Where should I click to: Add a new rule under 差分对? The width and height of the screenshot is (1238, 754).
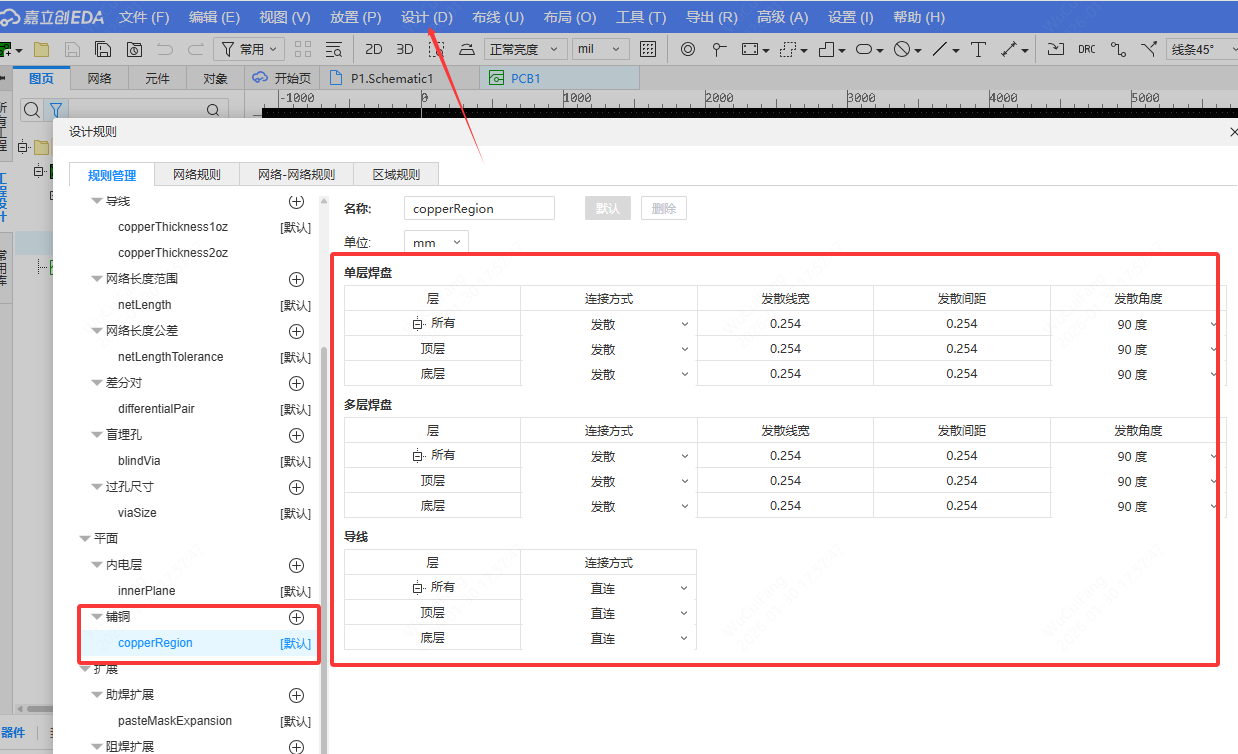pyautogui.click(x=296, y=383)
